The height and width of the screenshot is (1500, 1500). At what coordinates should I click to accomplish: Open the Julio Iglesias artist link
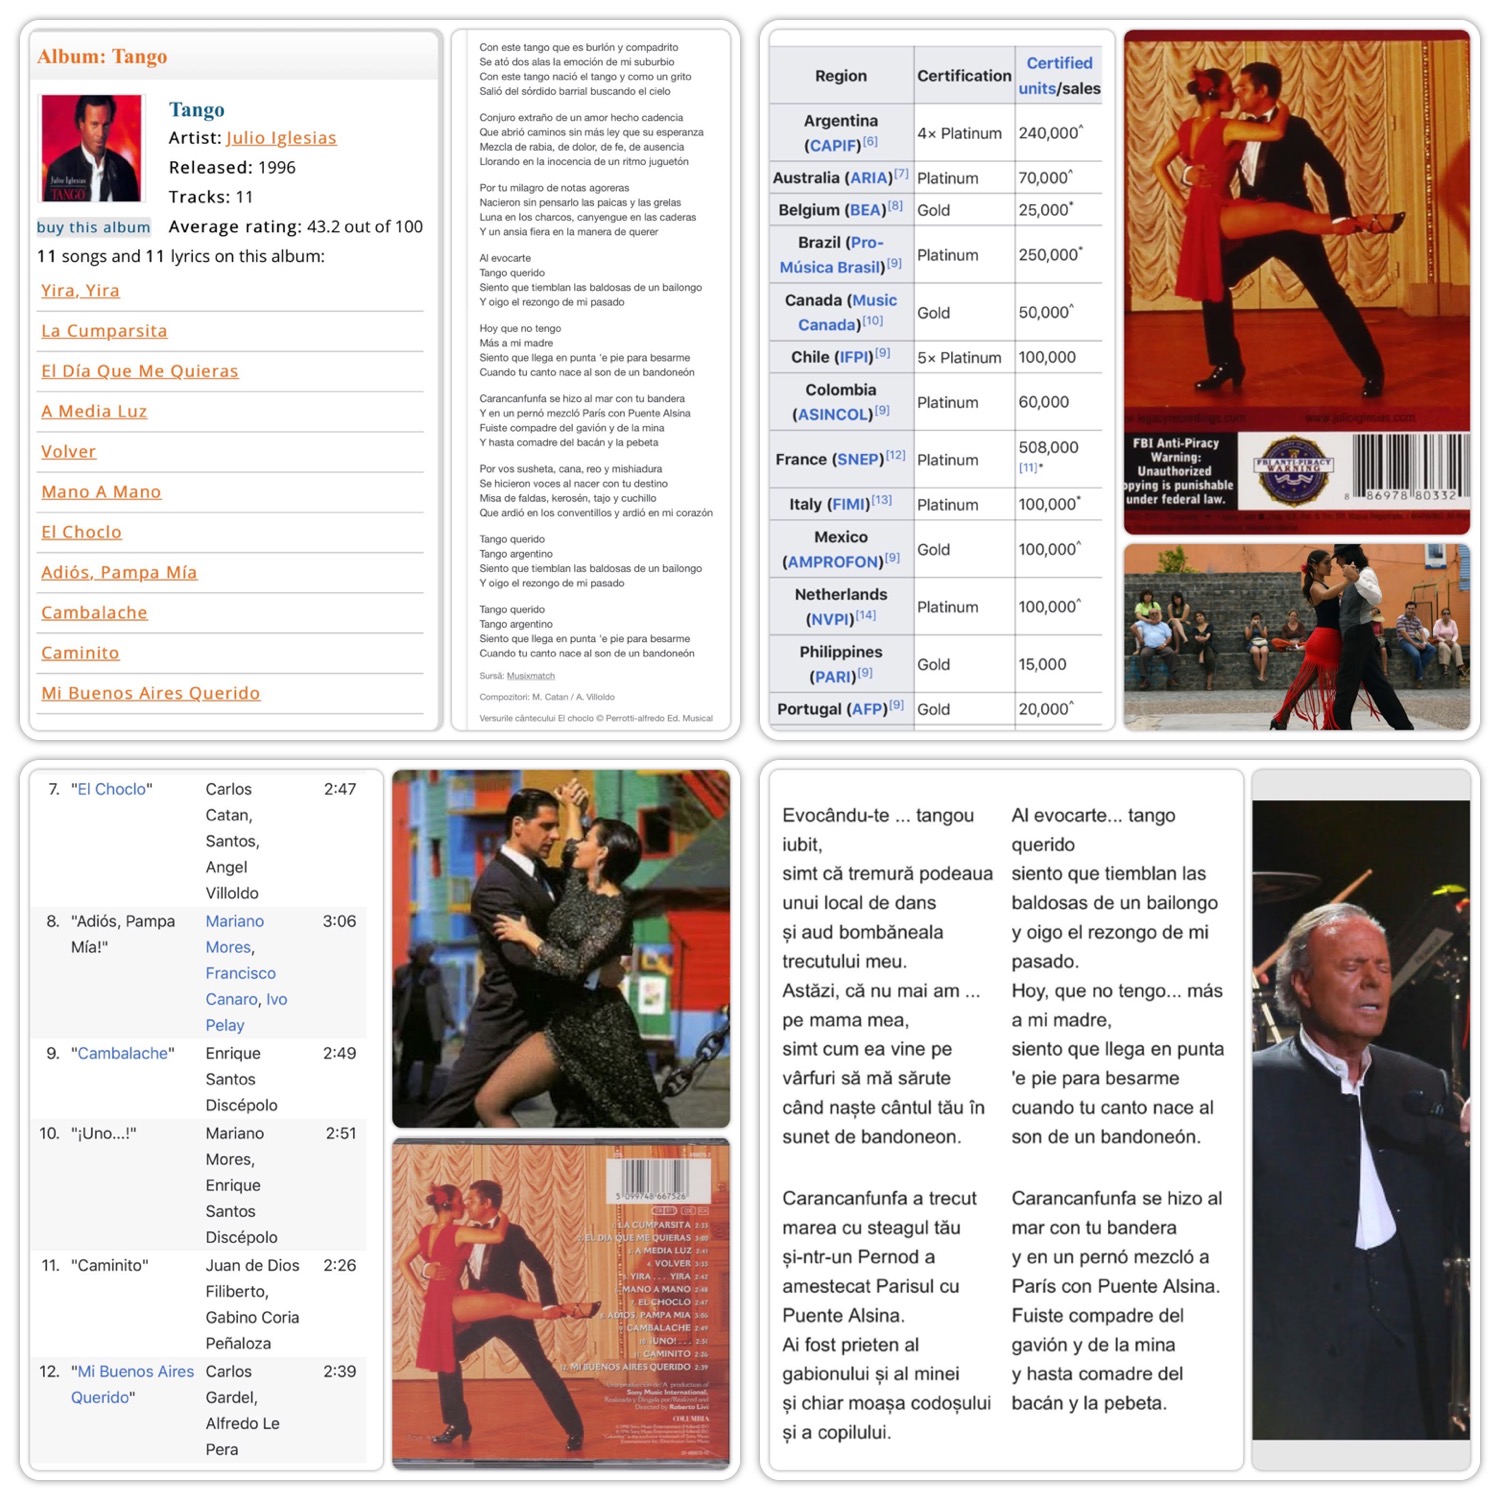281,138
